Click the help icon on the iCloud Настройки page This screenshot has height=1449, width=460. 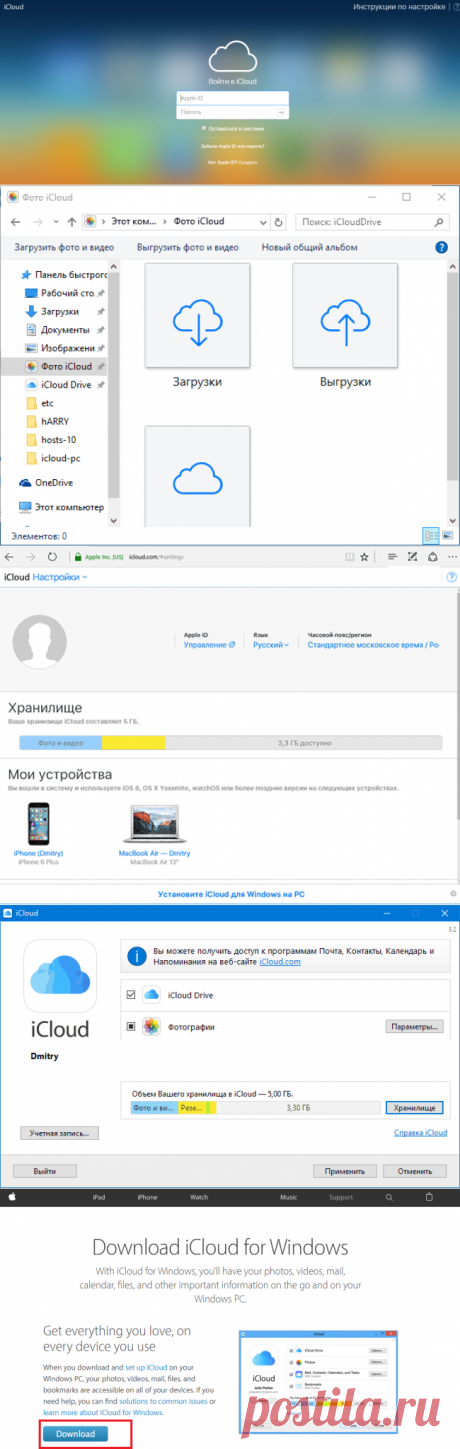click(x=453, y=577)
